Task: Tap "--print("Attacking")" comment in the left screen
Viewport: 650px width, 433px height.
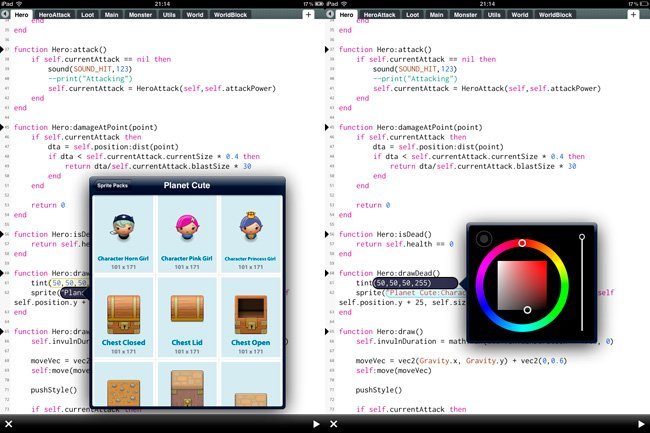Action: pos(90,79)
